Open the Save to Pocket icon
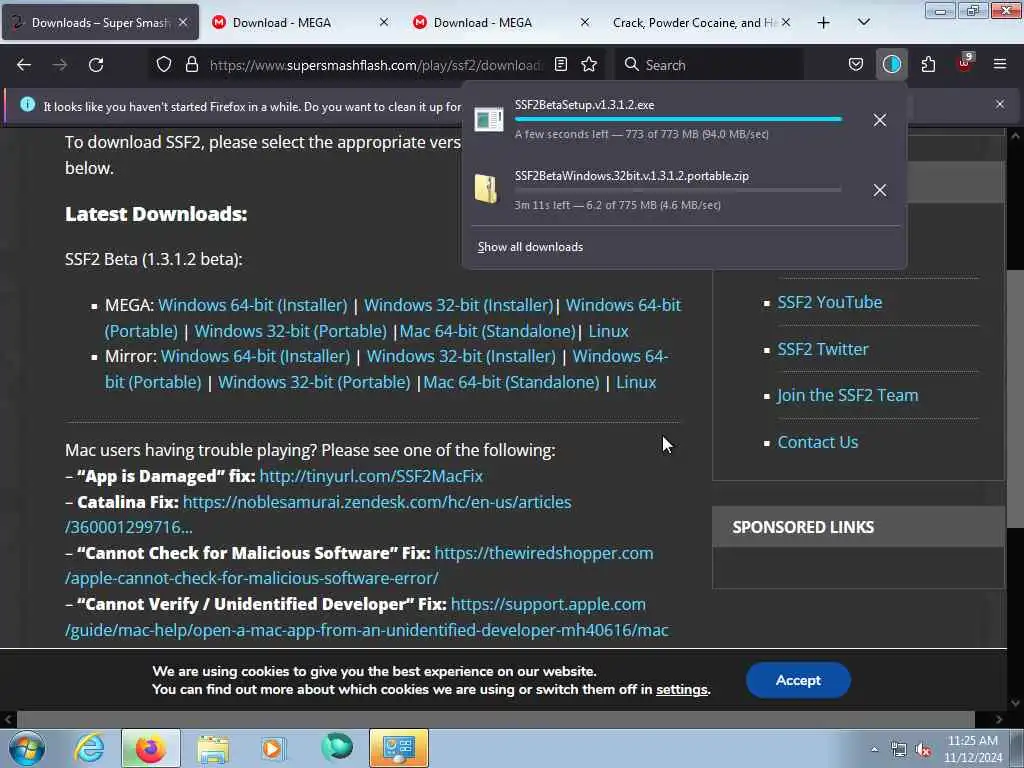The image size is (1024, 768). click(856, 65)
